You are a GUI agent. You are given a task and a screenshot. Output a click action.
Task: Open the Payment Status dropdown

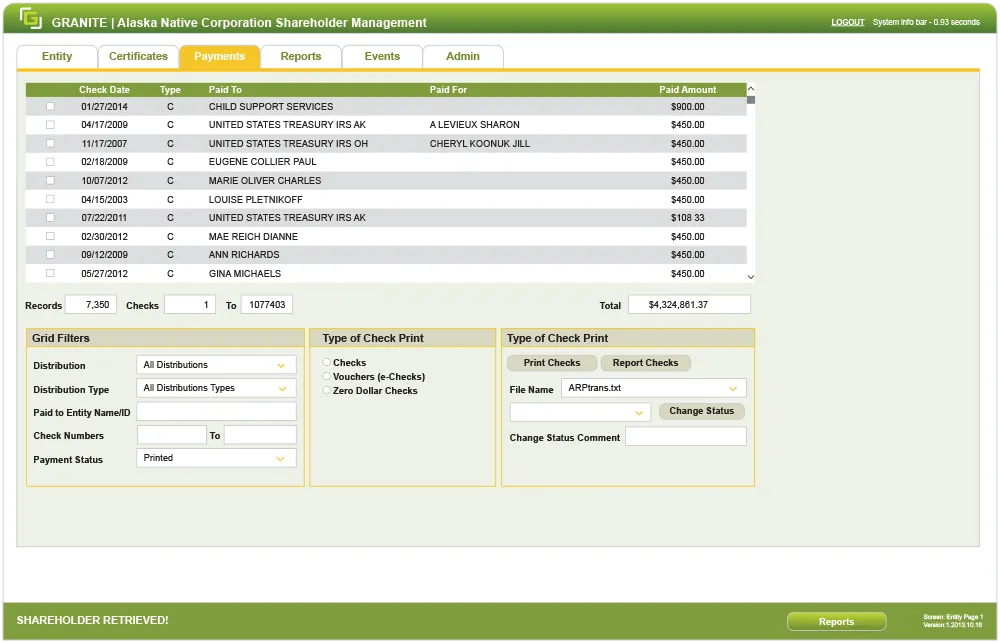pyautogui.click(x=216, y=458)
